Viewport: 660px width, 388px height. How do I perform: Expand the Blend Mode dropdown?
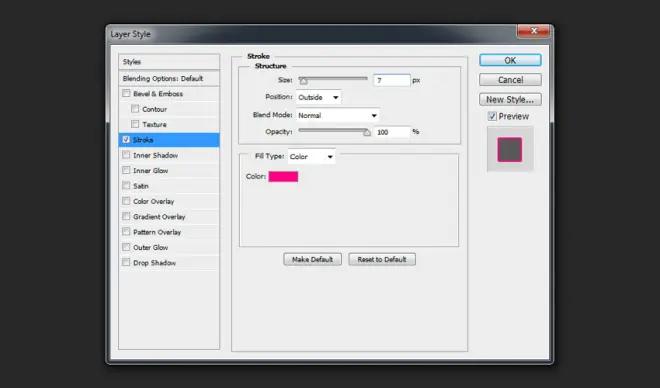(338, 115)
